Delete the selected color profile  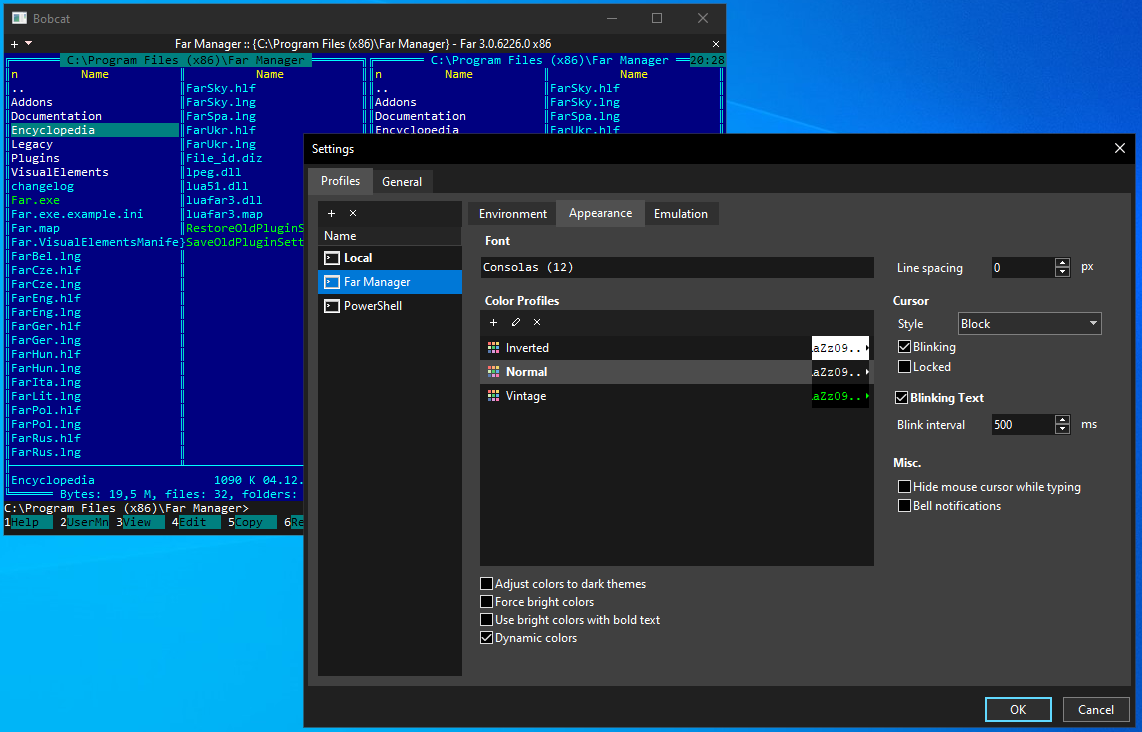[x=537, y=322]
